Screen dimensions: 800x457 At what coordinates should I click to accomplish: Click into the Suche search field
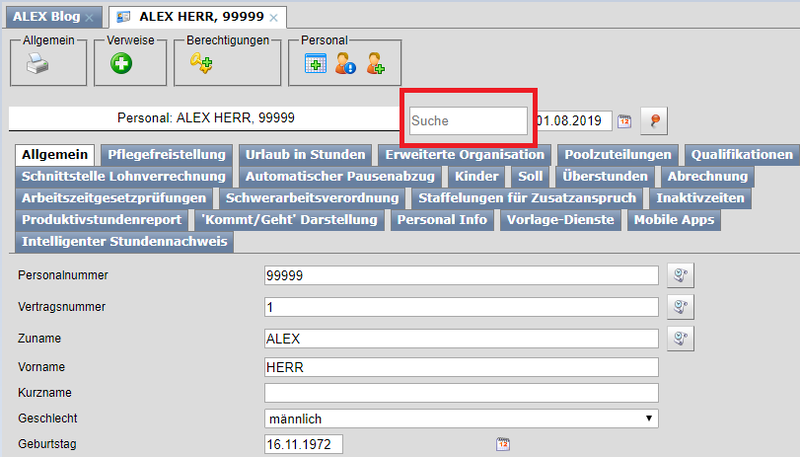tap(467, 121)
